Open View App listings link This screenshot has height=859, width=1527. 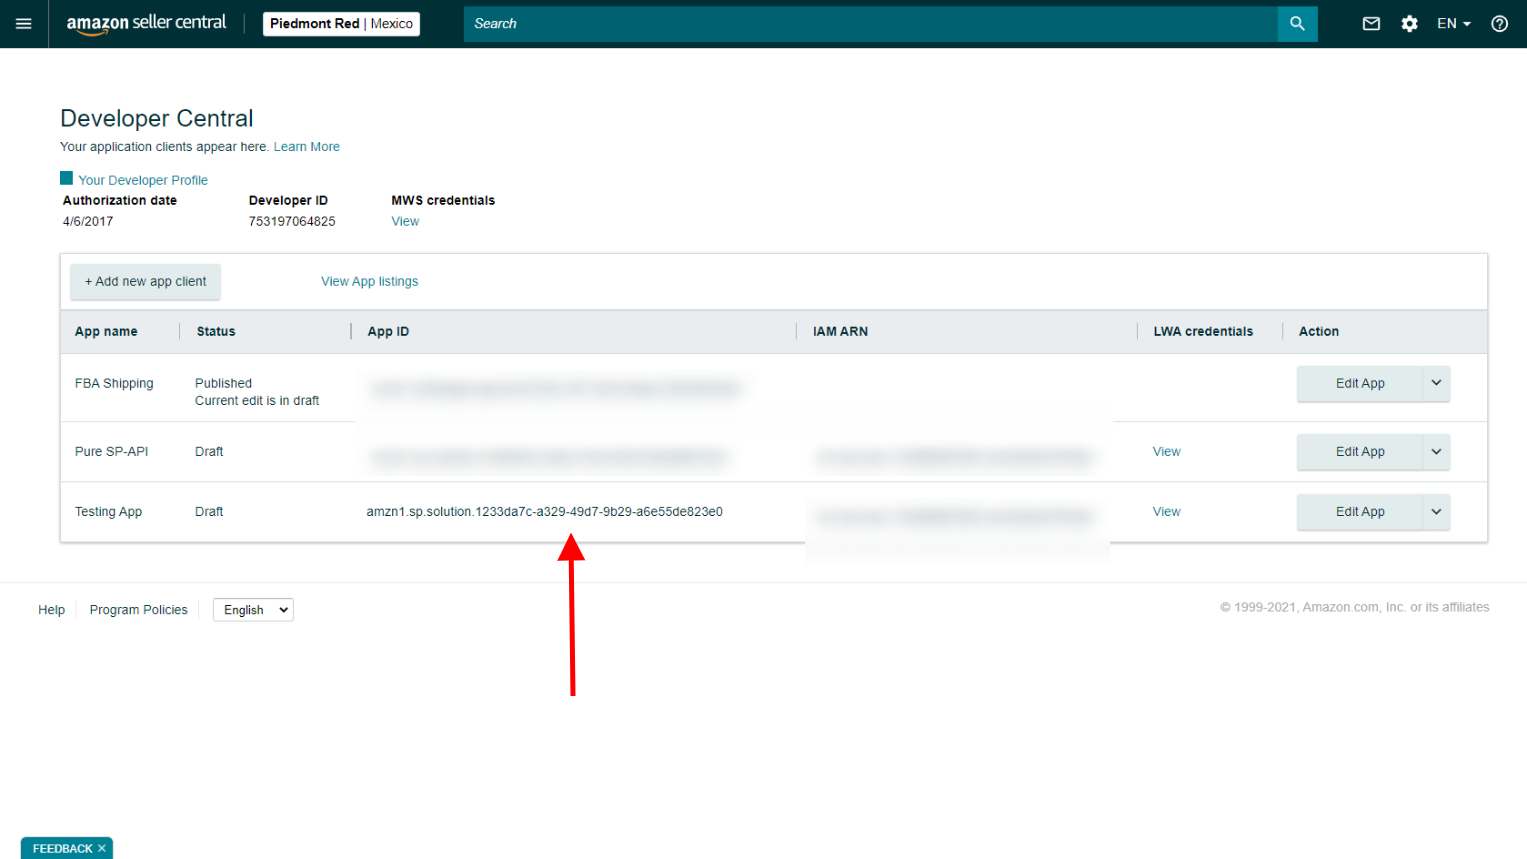(369, 282)
